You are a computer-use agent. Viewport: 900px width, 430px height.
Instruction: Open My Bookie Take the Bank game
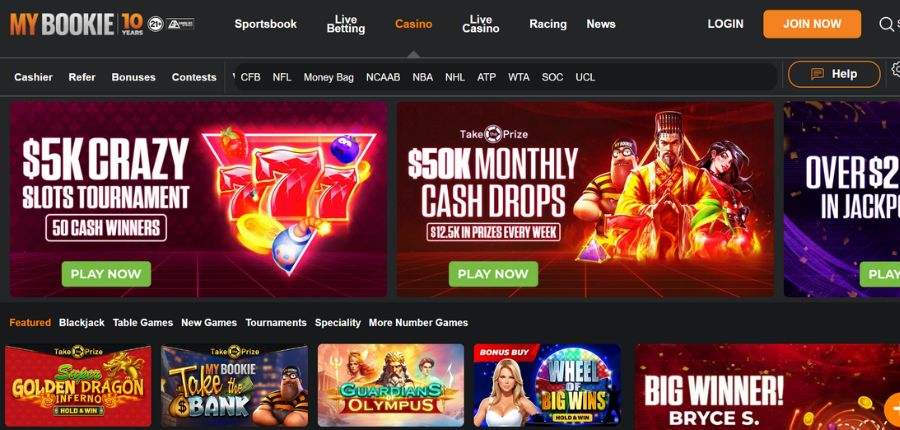[234, 385]
